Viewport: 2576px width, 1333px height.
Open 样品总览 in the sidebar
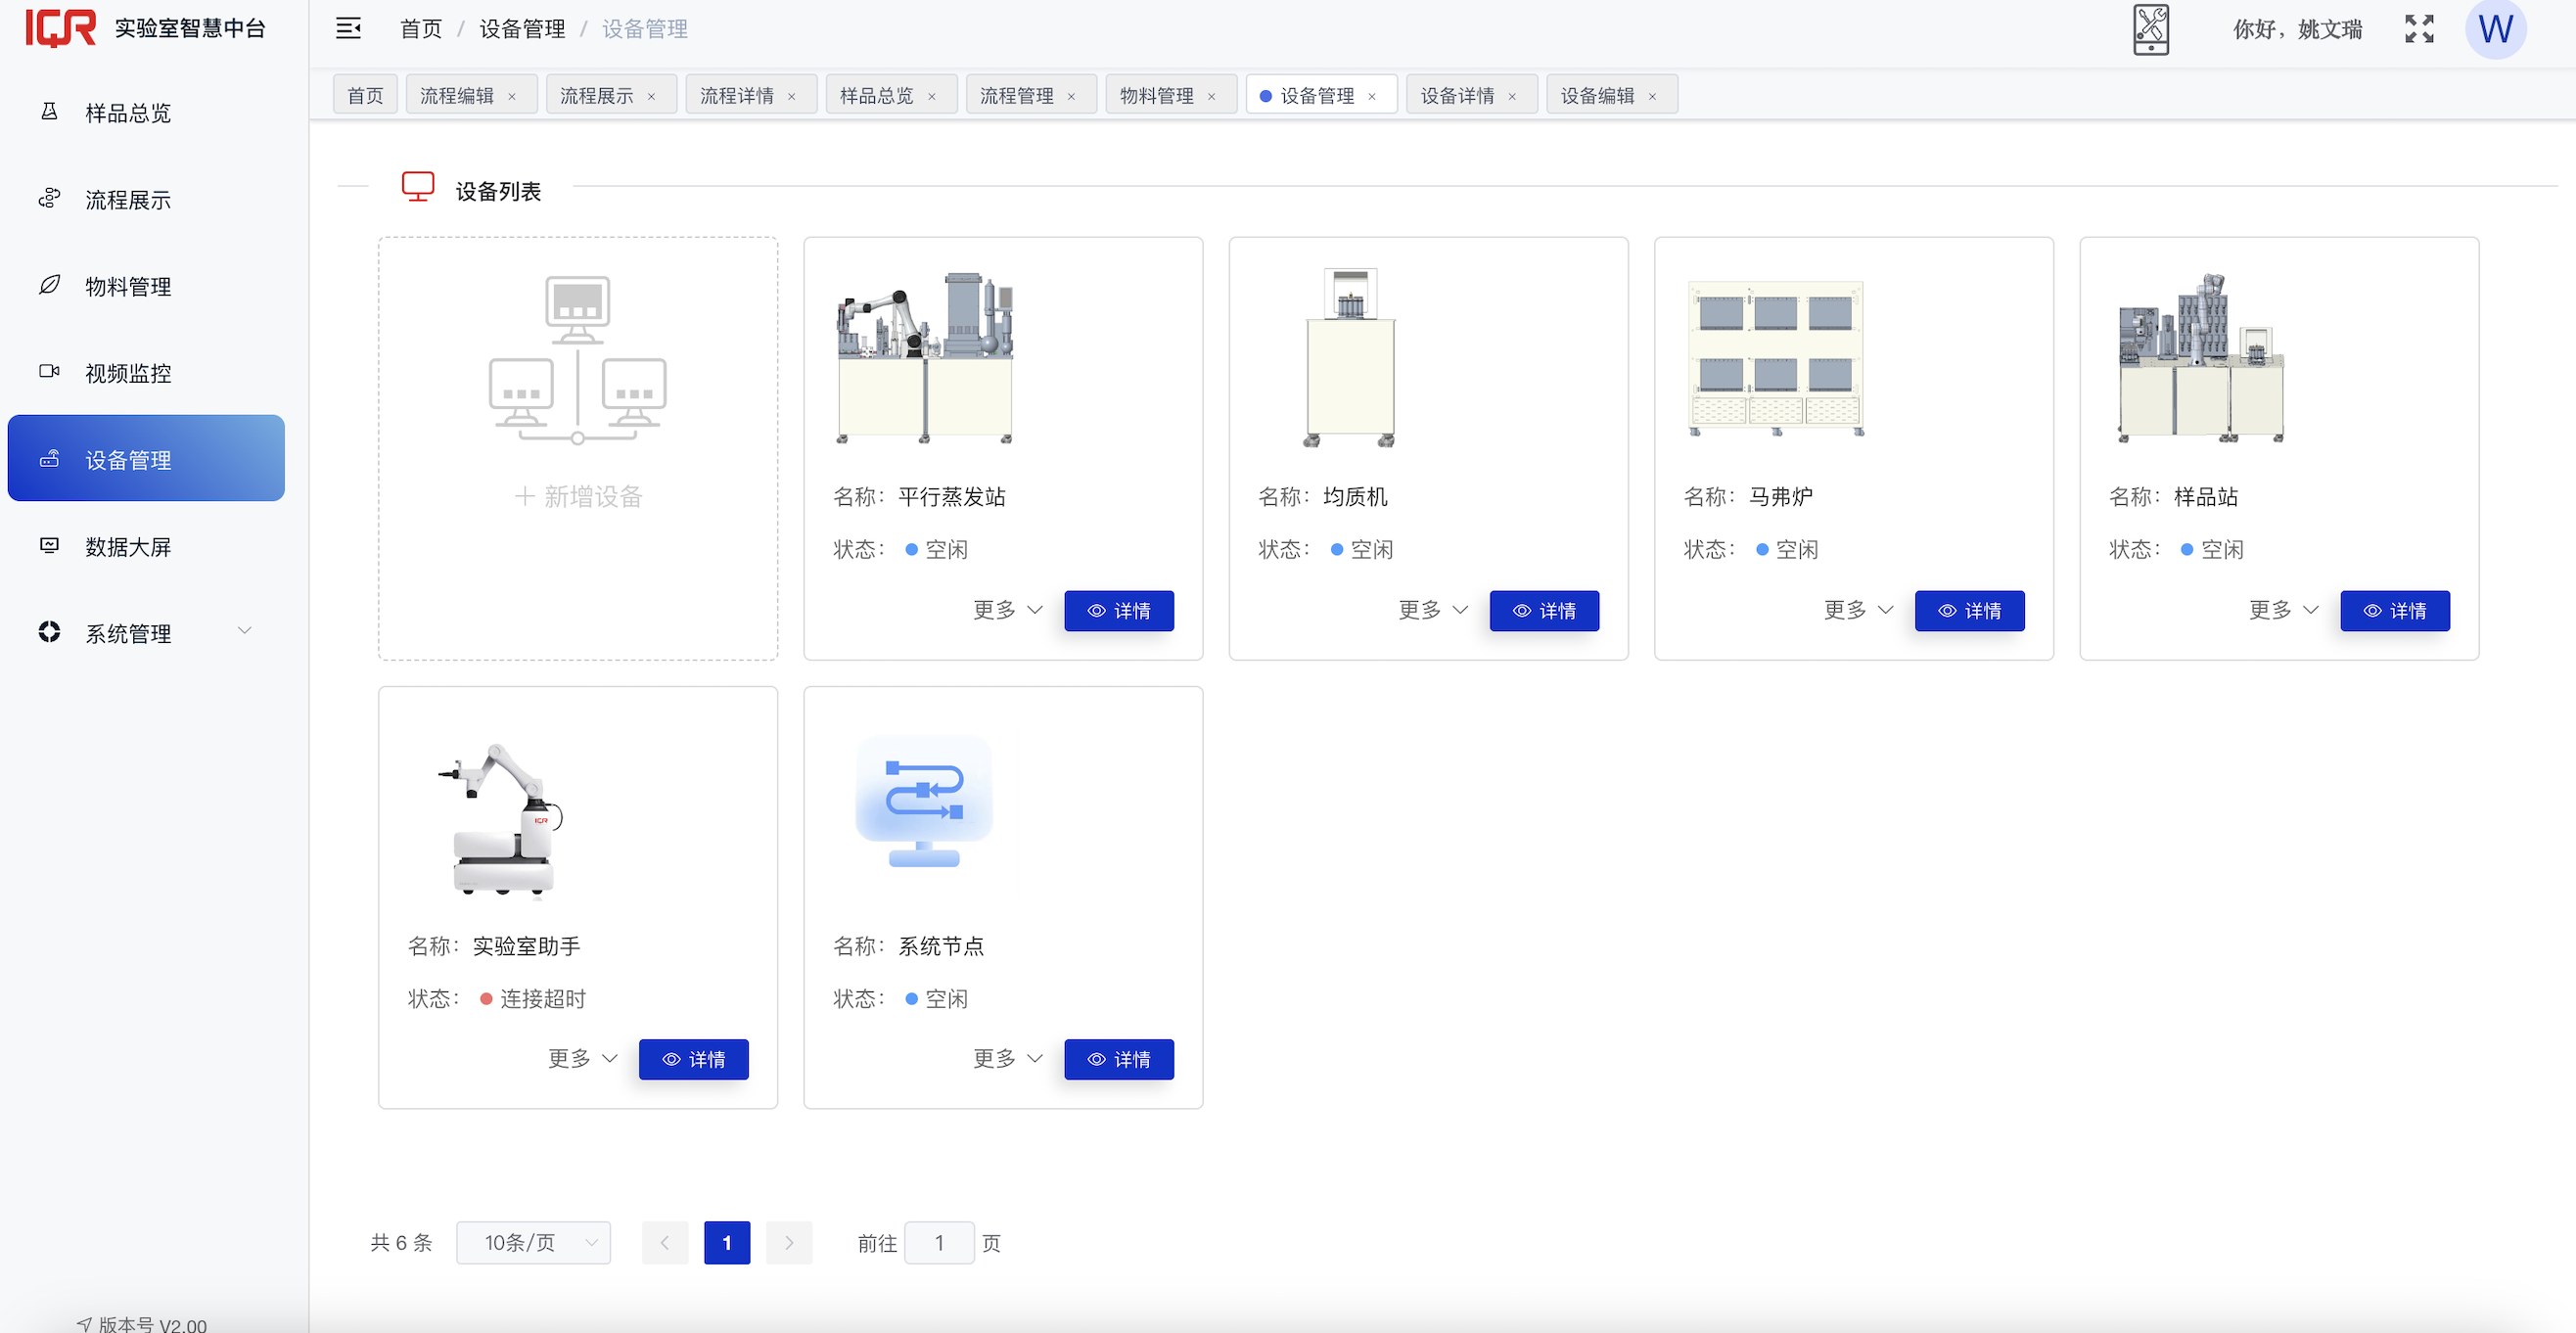(x=146, y=112)
